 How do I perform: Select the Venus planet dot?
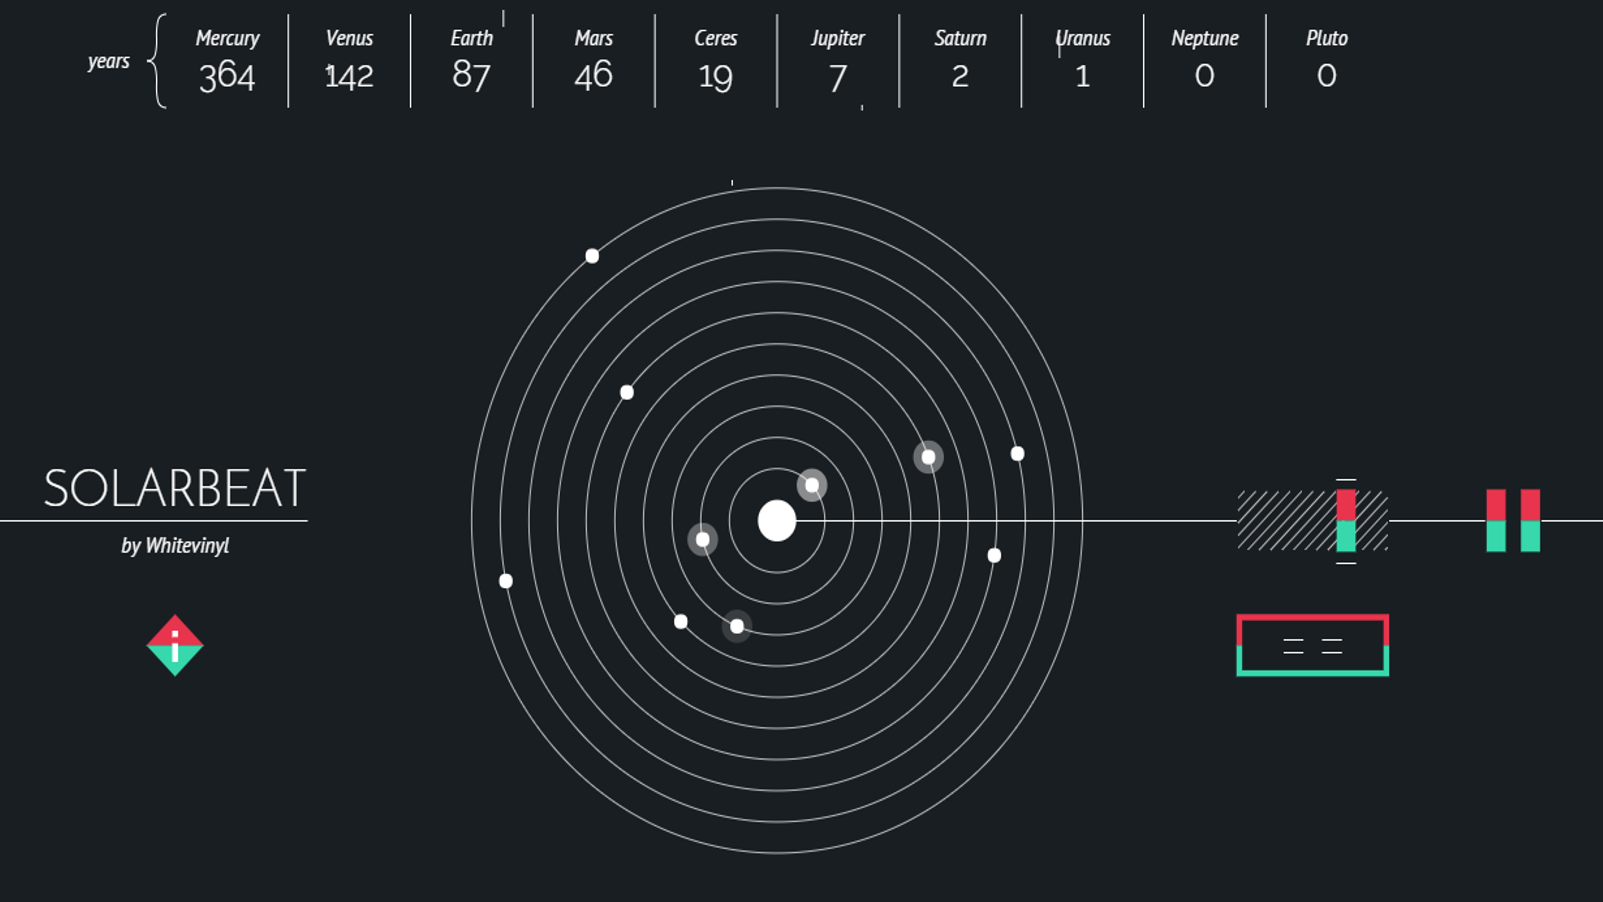tap(703, 540)
